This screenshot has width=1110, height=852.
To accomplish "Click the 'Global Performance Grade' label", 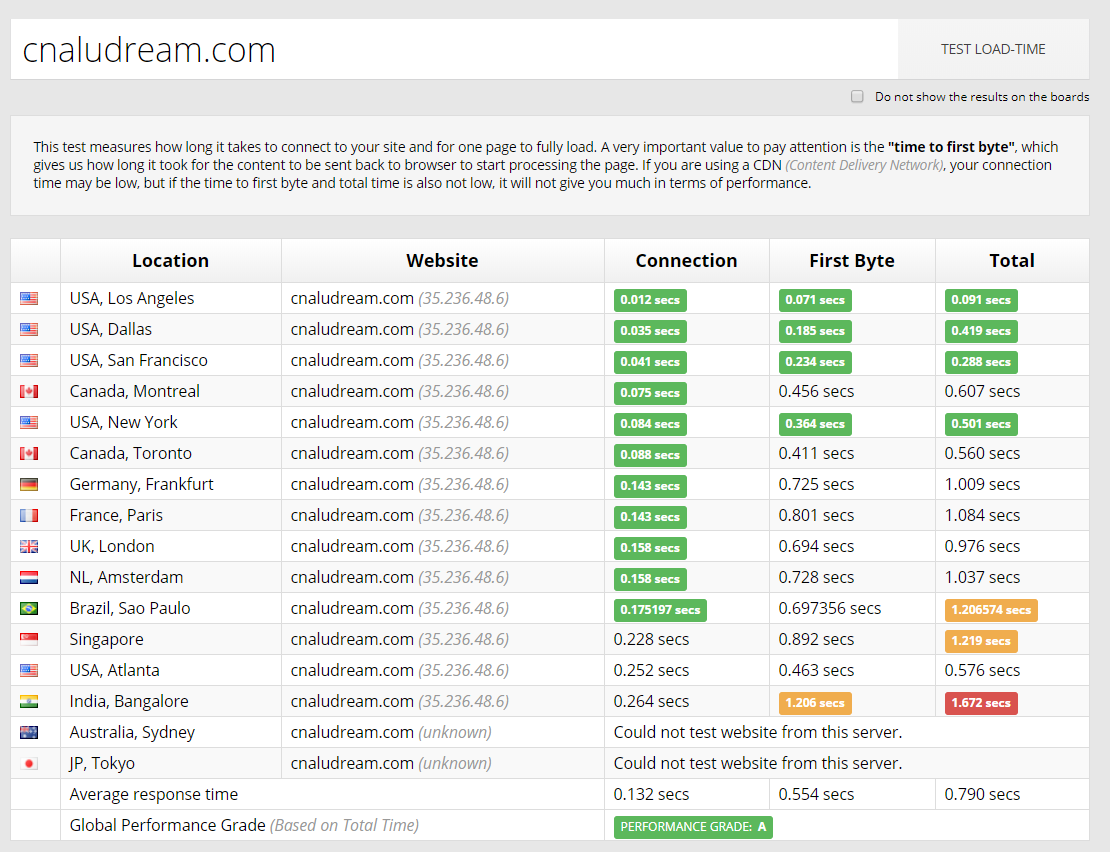I will coord(167,826).
